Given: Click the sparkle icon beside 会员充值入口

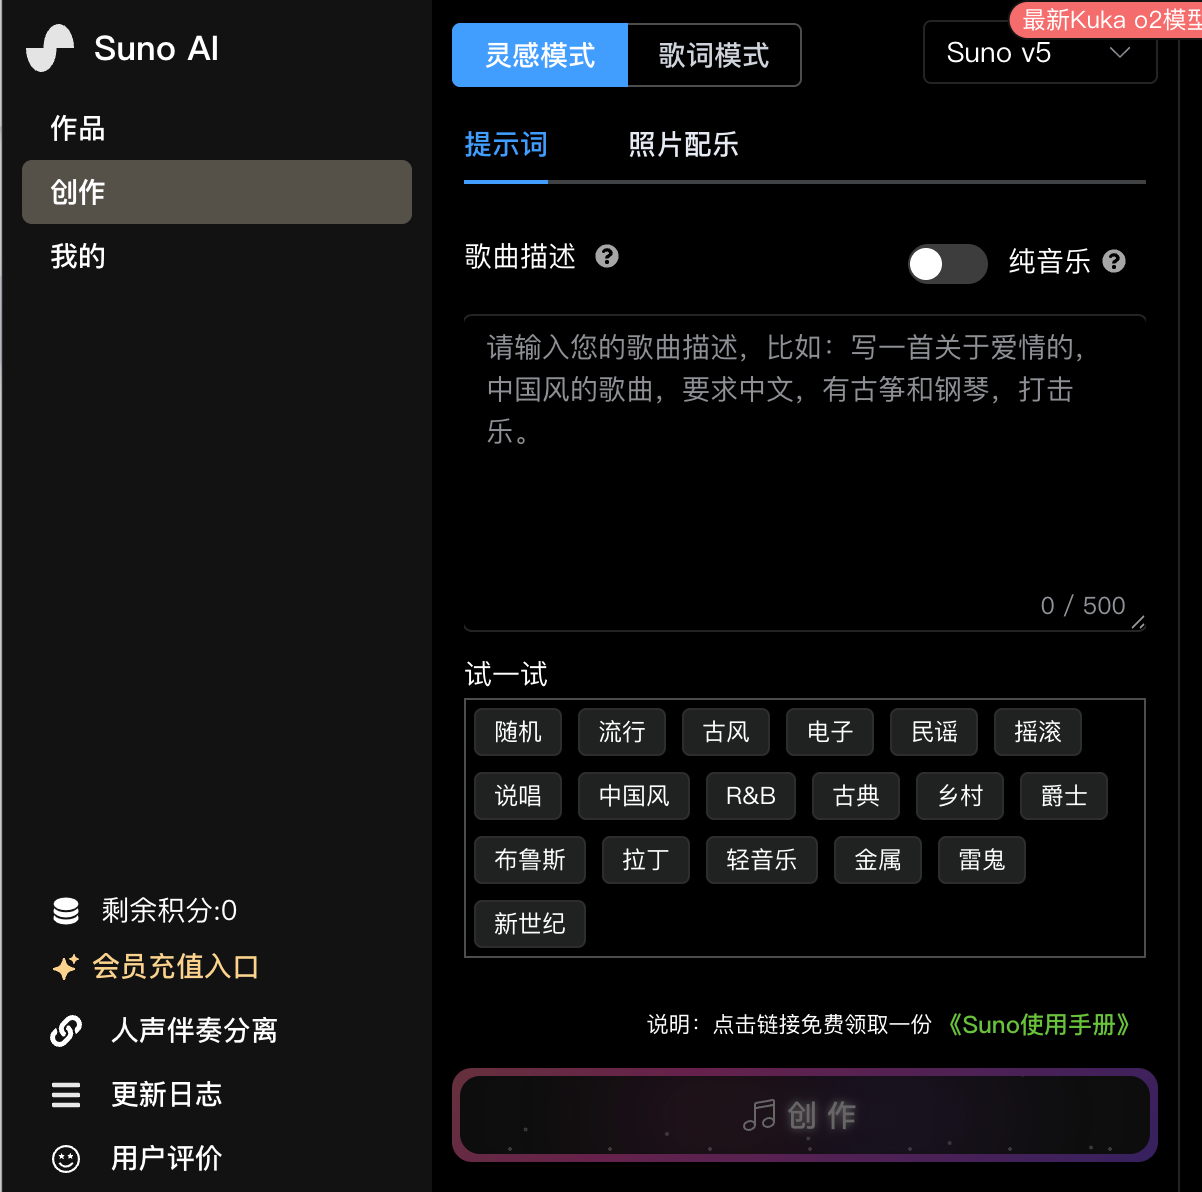Looking at the screenshot, I should [65, 967].
